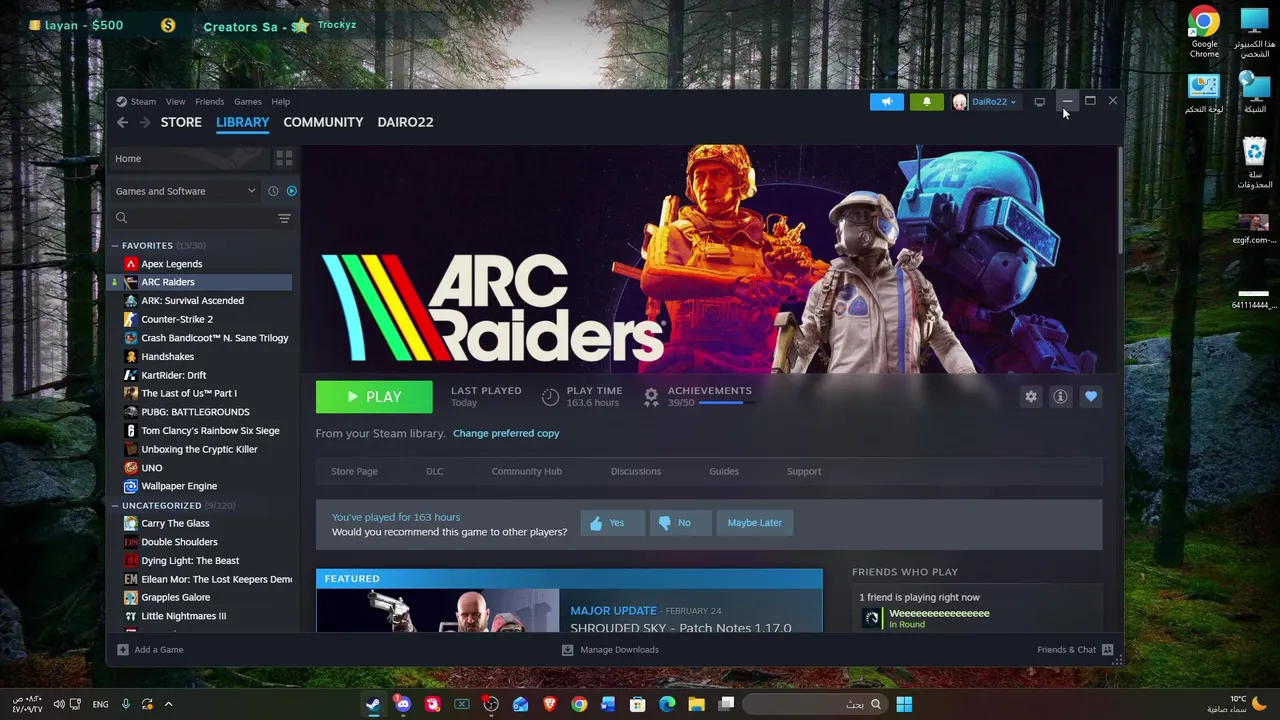Click the green PLAY button
The height and width of the screenshot is (720, 1280).
[374, 397]
